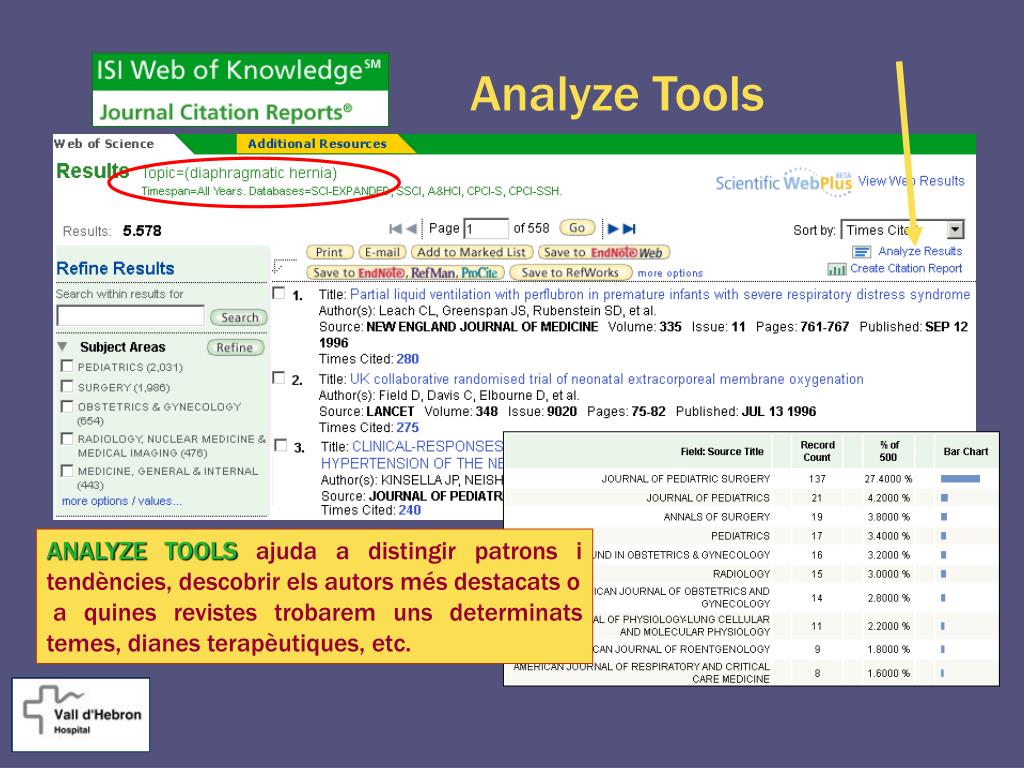Click the Bar Chart column header
This screenshot has height=768, width=1024.
coord(966,451)
